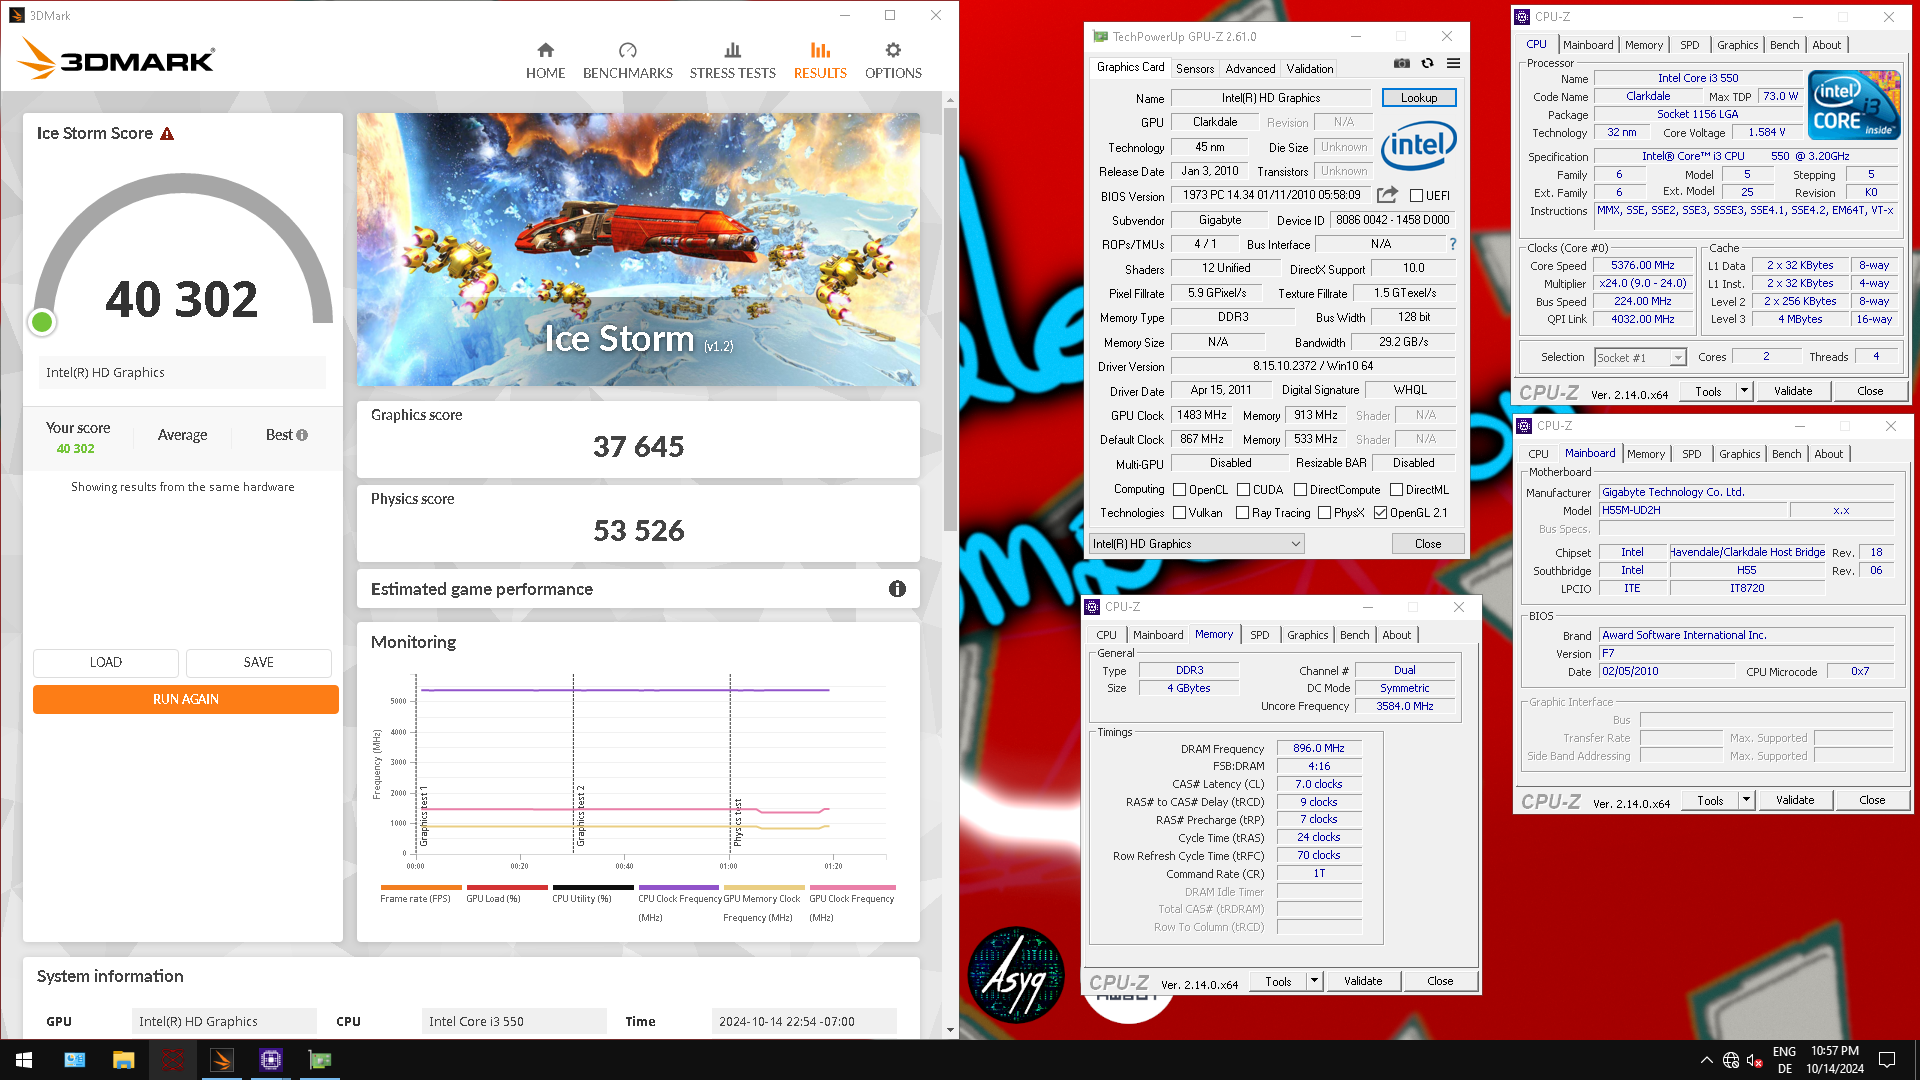This screenshot has width=1920, height=1080.
Task: Switch to Advanced tab in GPU-Z
Action: click(1250, 69)
